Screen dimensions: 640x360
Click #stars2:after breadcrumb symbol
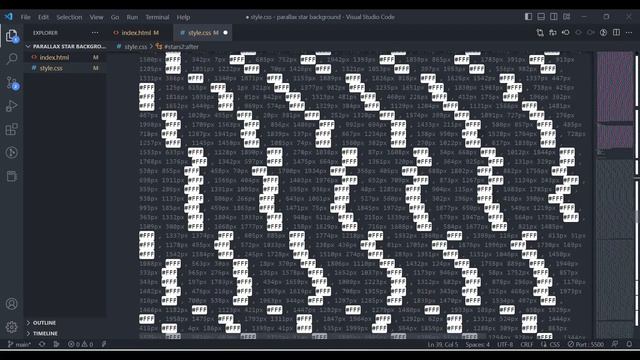coord(182,47)
